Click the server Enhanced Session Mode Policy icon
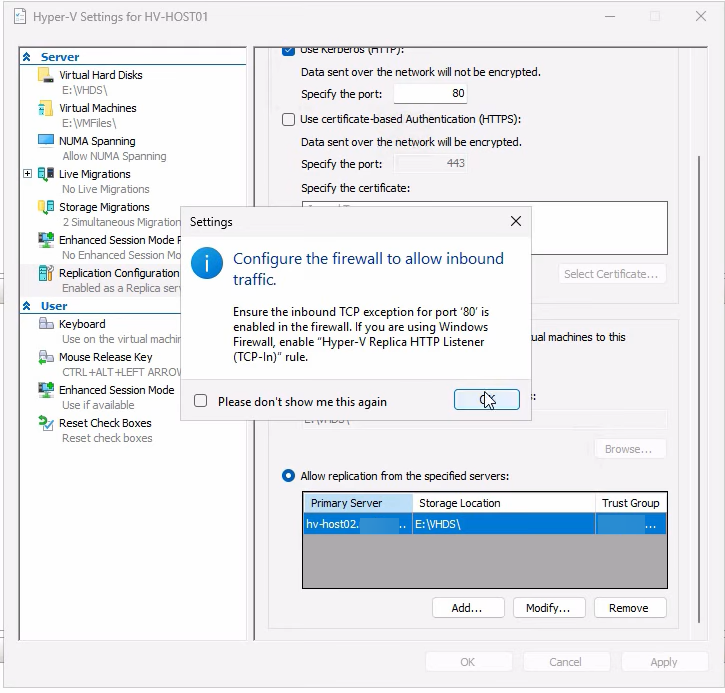The image size is (725, 693). [45, 240]
